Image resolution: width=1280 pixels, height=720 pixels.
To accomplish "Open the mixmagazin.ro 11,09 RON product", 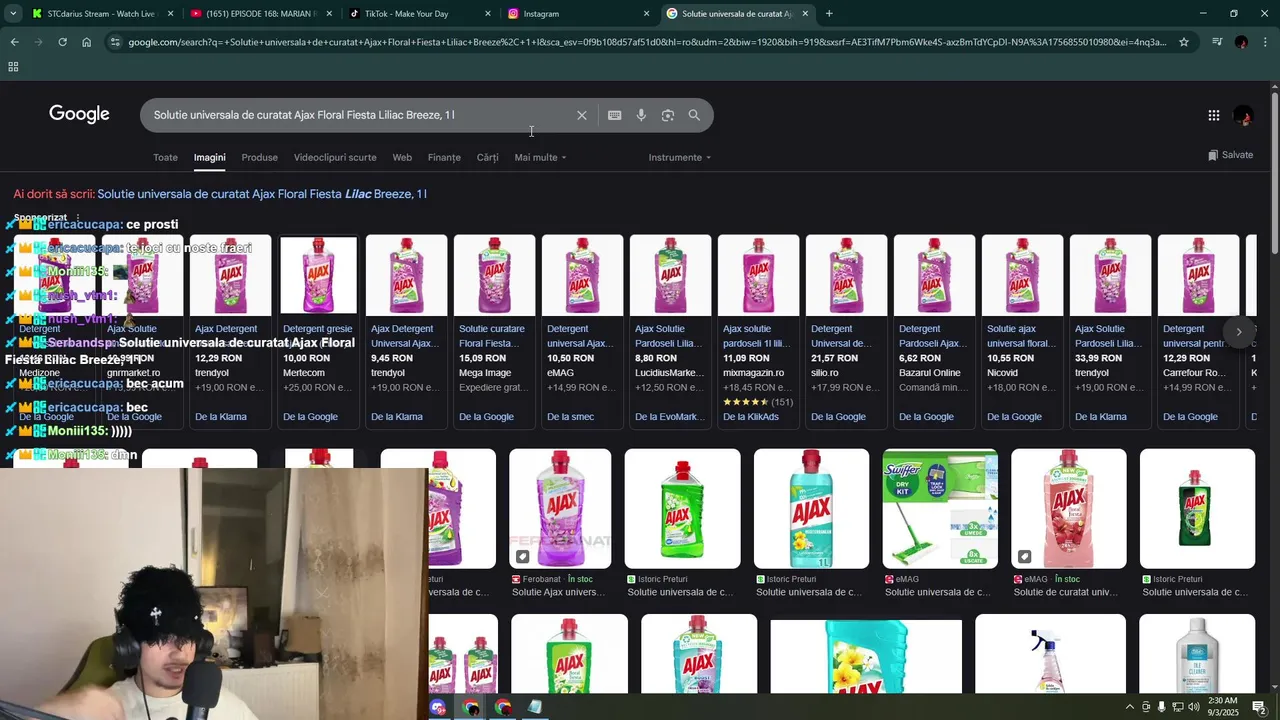I will pos(758,330).
